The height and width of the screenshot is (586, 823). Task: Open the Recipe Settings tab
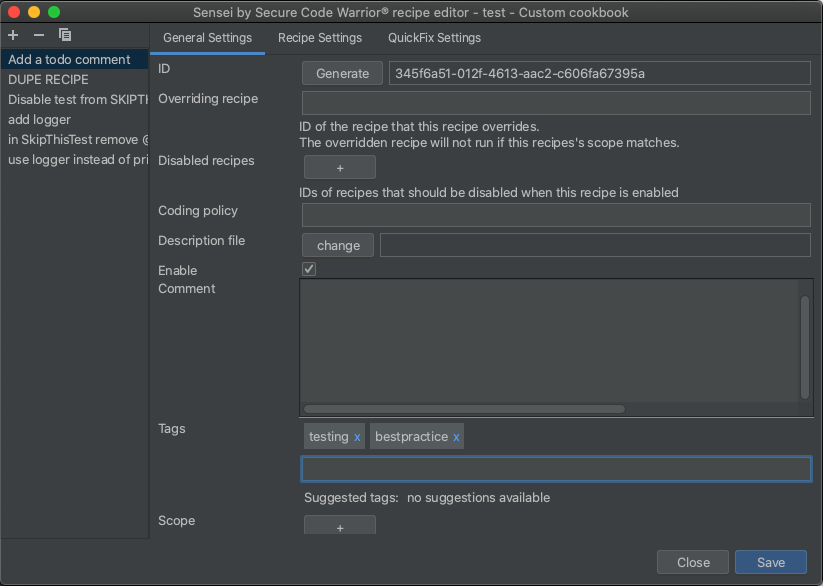320,38
